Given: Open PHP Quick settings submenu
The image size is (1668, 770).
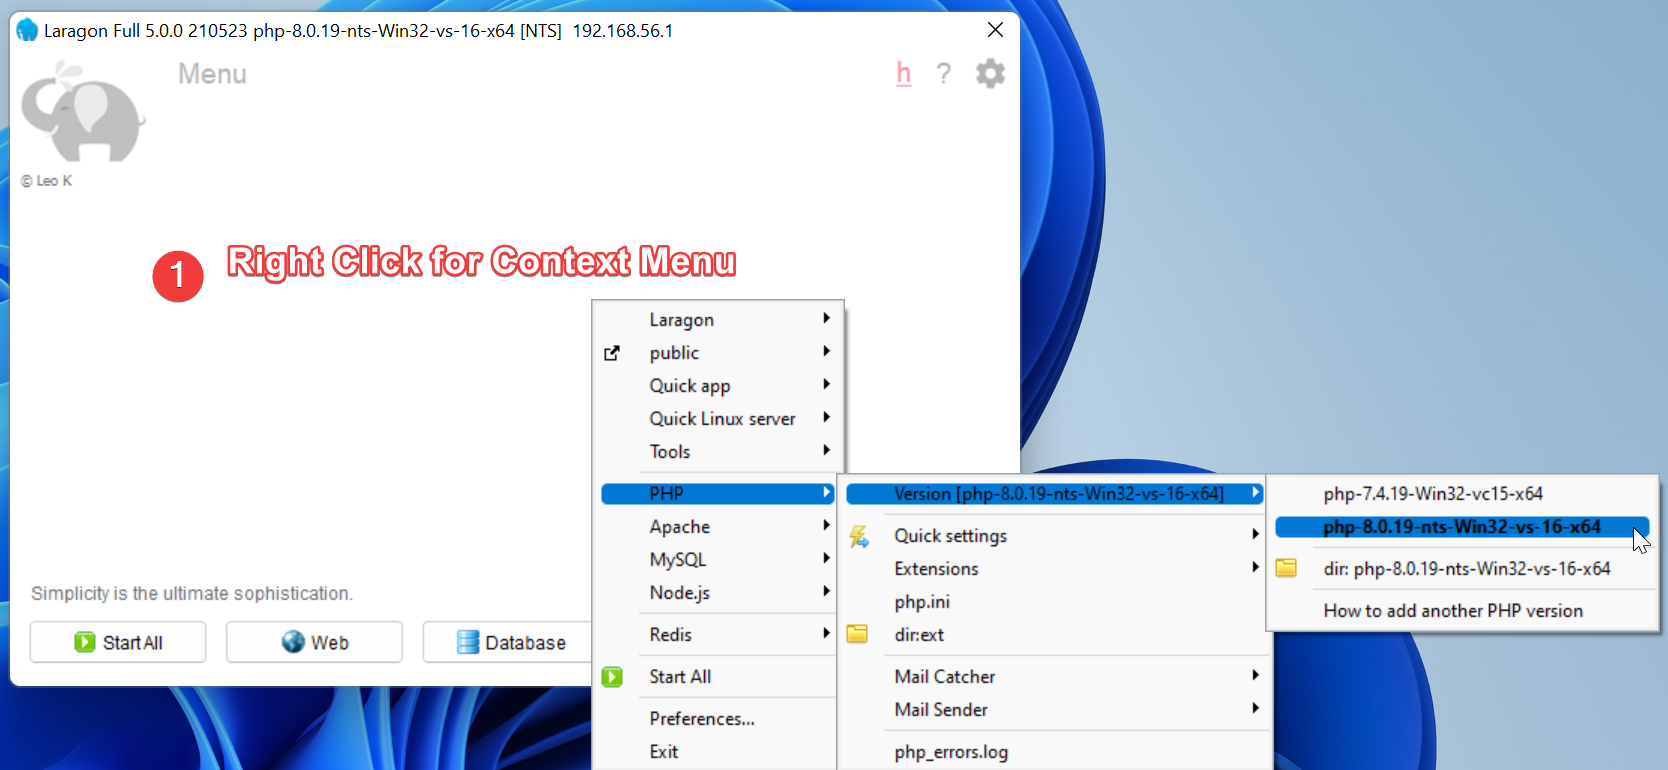Looking at the screenshot, I should (1055, 536).
